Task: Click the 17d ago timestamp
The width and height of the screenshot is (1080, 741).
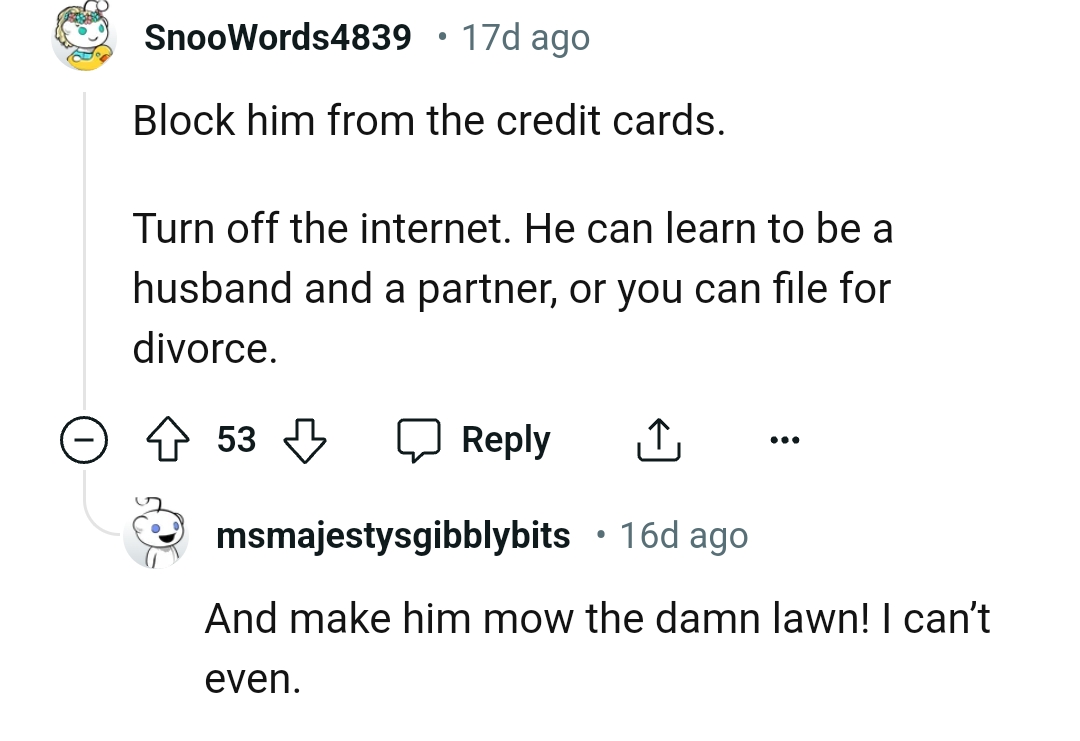Action: pyautogui.click(x=525, y=37)
